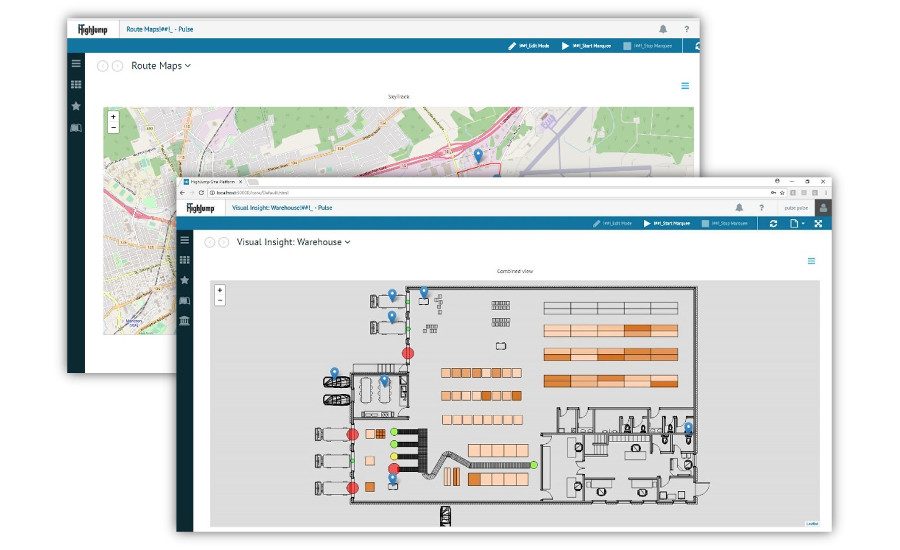The height and width of the screenshot is (550, 900).
Task: Go to next page arrow in Visual Insight
Action: (224, 242)
